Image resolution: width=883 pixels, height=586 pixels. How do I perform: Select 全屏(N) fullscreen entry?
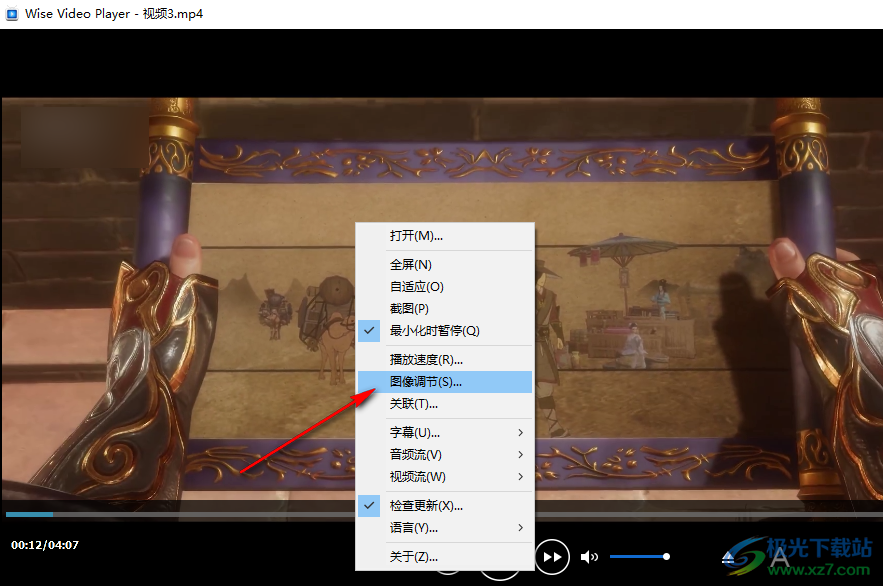[x=445, y=265]
